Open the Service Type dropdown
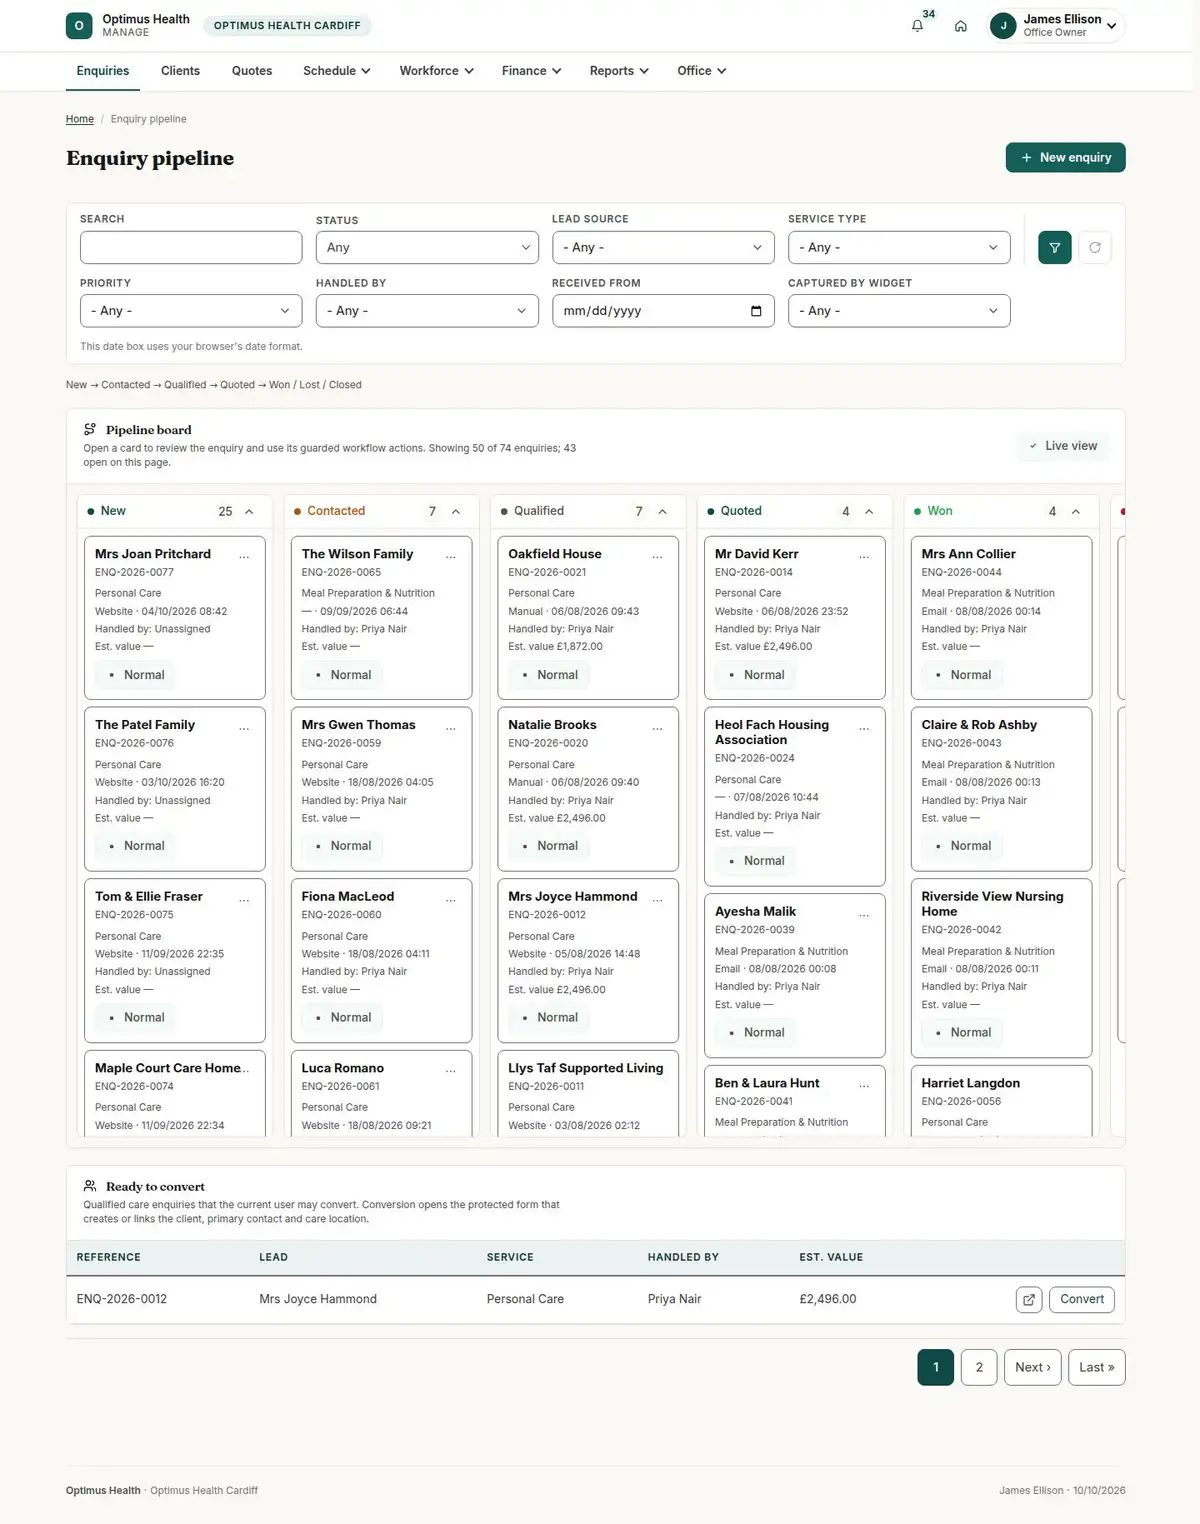This screenshot has height=1524, width=1200. [899, 248]
